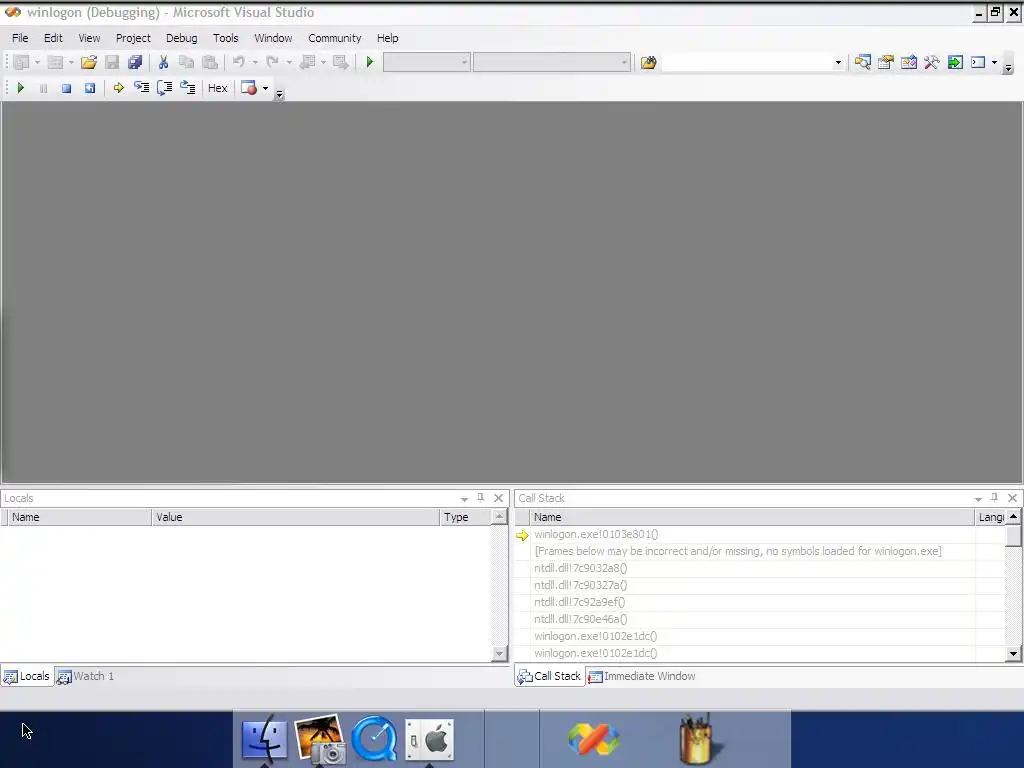Click the Restart debugging icon
The width and height of the screenshot is (1024, 768).
click(89, 88)
